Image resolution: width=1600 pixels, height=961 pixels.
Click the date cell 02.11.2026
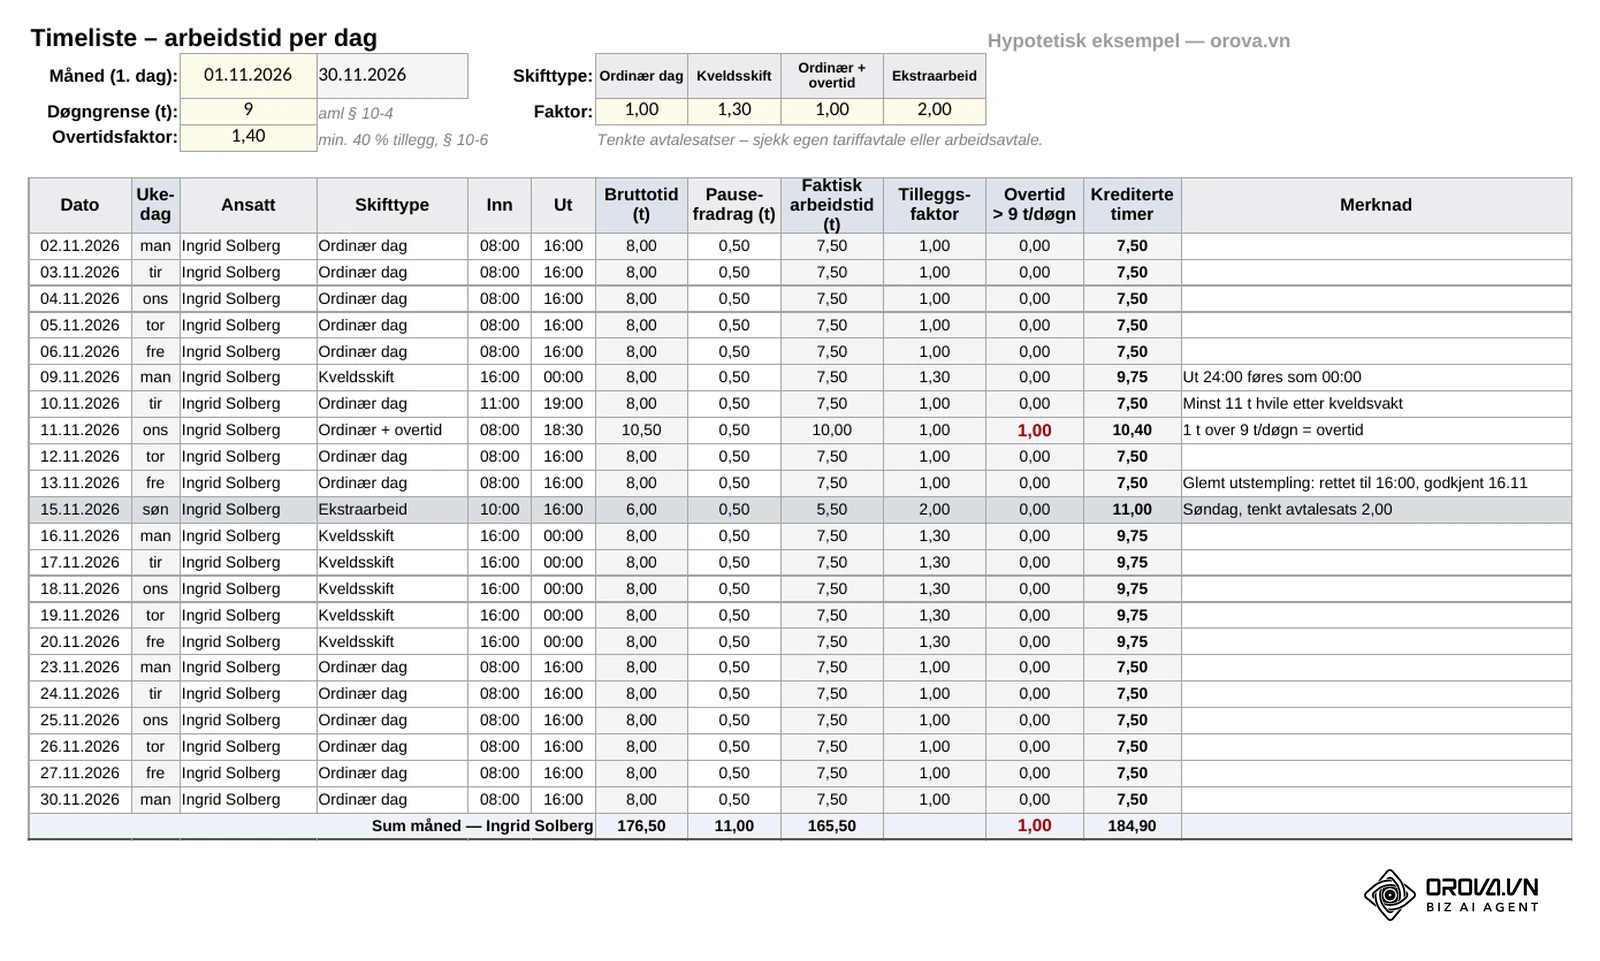click(80, 246)
